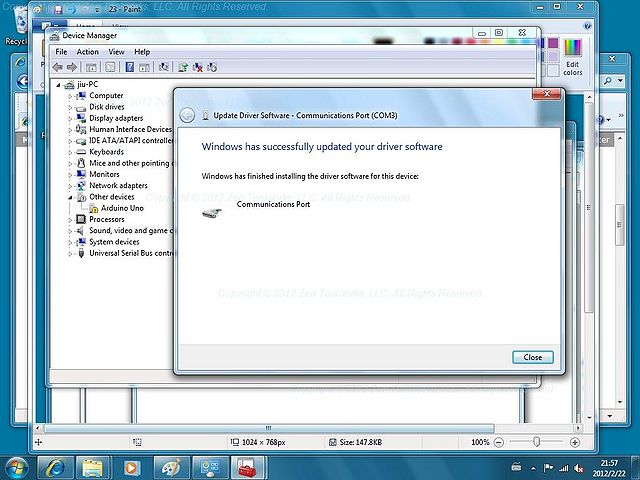Switch to Paint via taskbar icon

171,468
